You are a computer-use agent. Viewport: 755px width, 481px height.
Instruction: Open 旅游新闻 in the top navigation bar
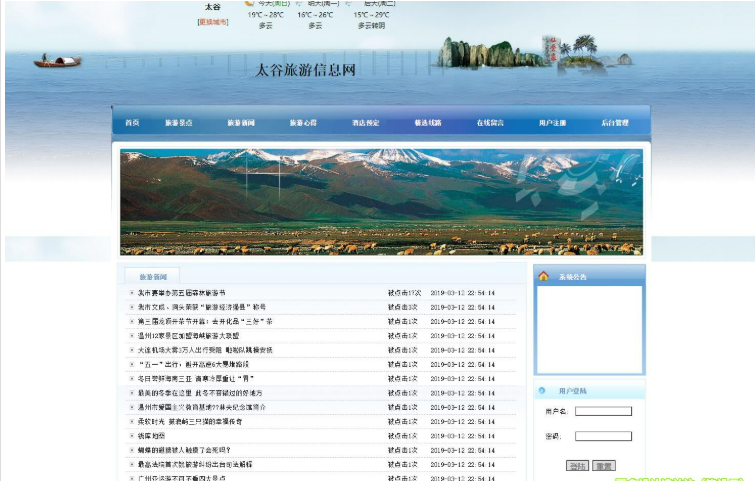(241, 123)
